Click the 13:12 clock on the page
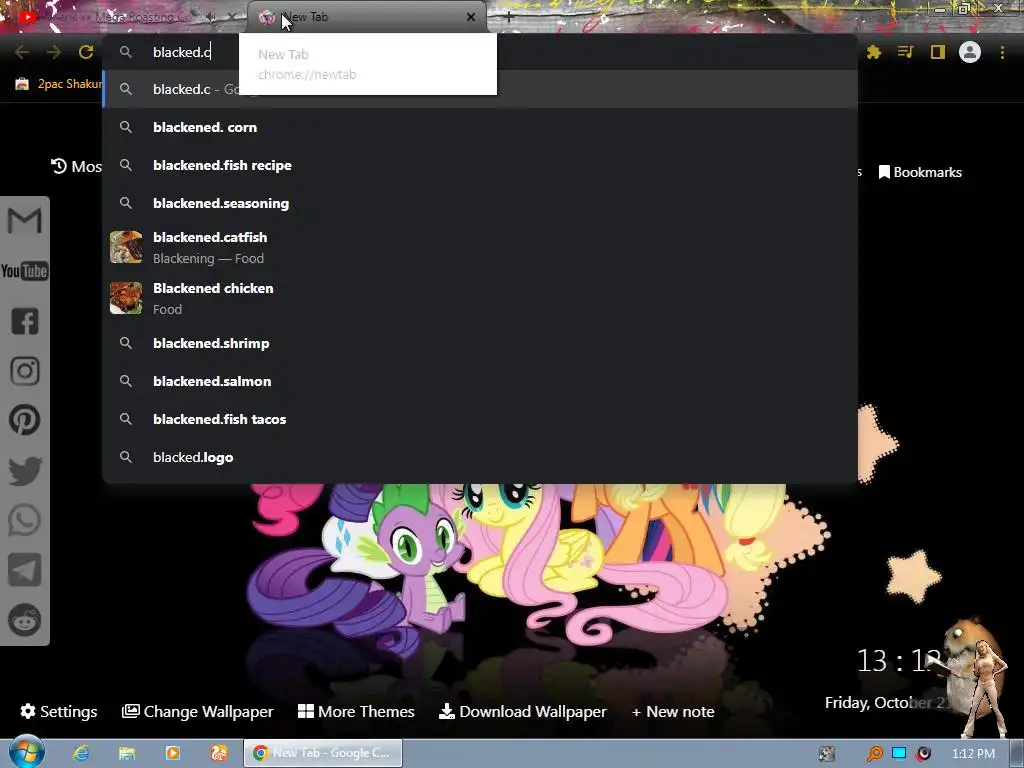This screenshot has height=768, width=1024. coord(899,661)
